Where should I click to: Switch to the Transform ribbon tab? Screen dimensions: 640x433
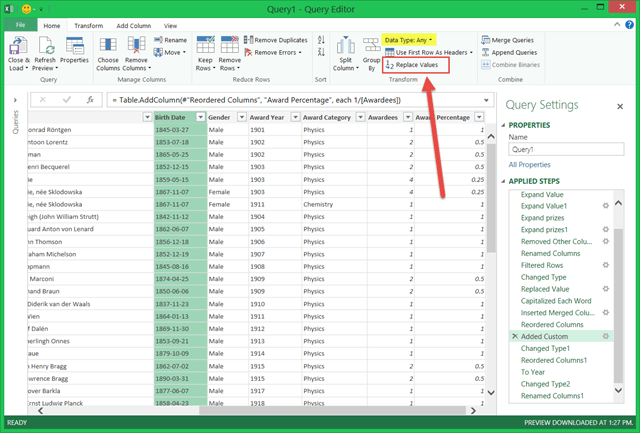(x=88, y=25)
